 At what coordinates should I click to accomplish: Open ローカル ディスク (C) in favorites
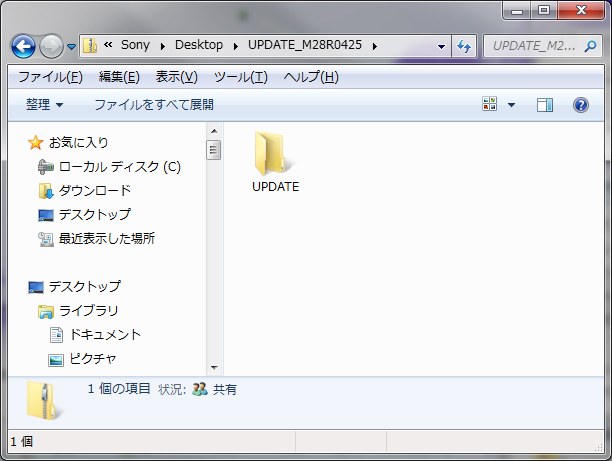(x=118, y=166)
